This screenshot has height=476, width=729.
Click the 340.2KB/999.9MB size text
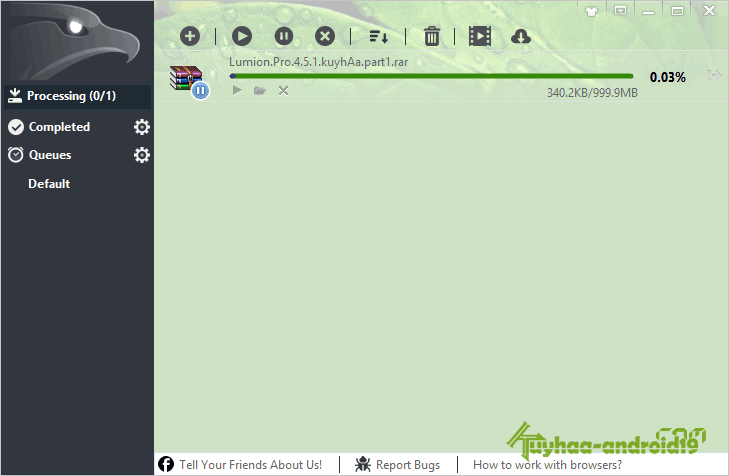(x=592, y=93)
